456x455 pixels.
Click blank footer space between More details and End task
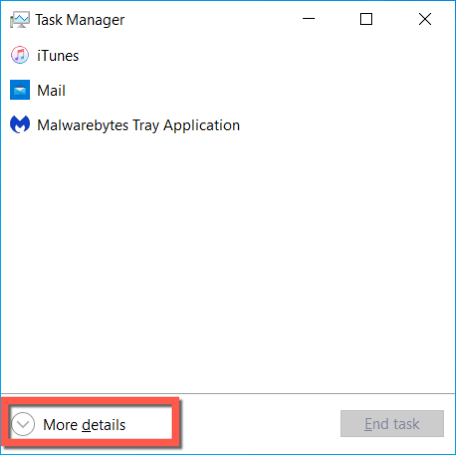260,424
